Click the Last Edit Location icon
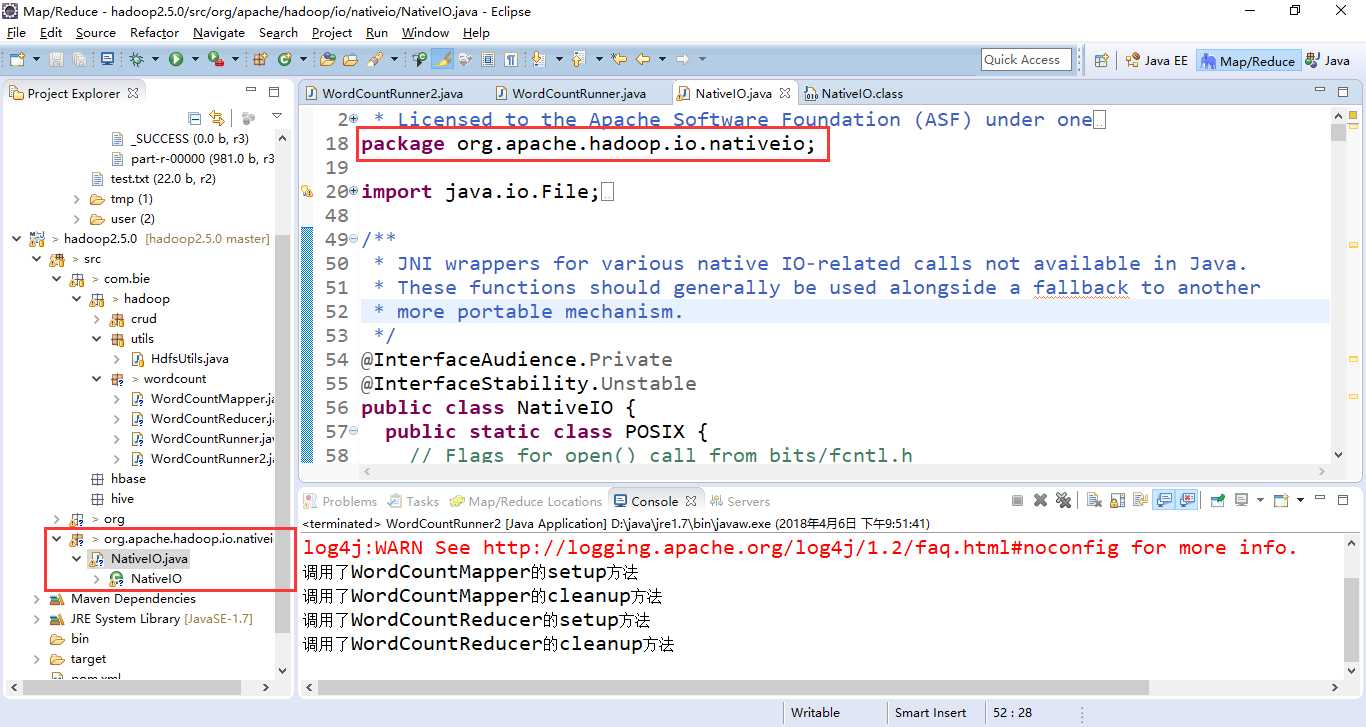Viewport: 1366px width, 727px height. pos(619,60)
